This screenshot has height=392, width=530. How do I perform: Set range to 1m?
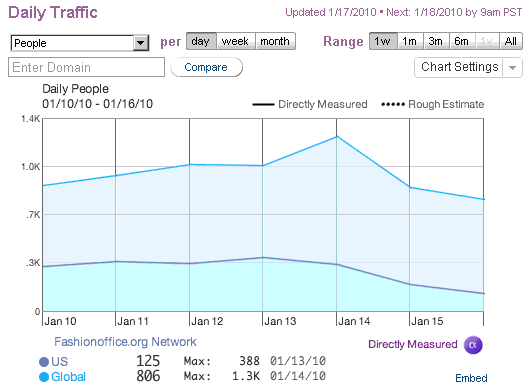(410, 41)
